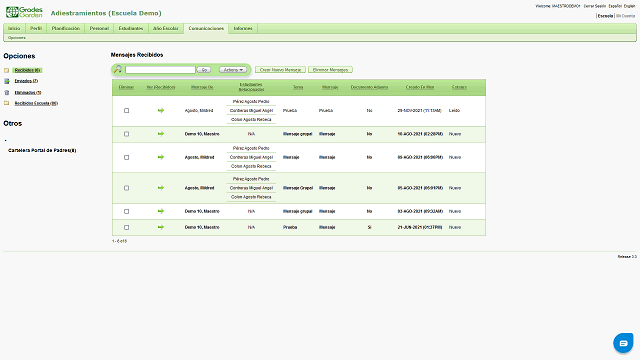This screenshot has width=640, height=360.
Task: Open the blue chat support bubble
Action: pos(623,343)
